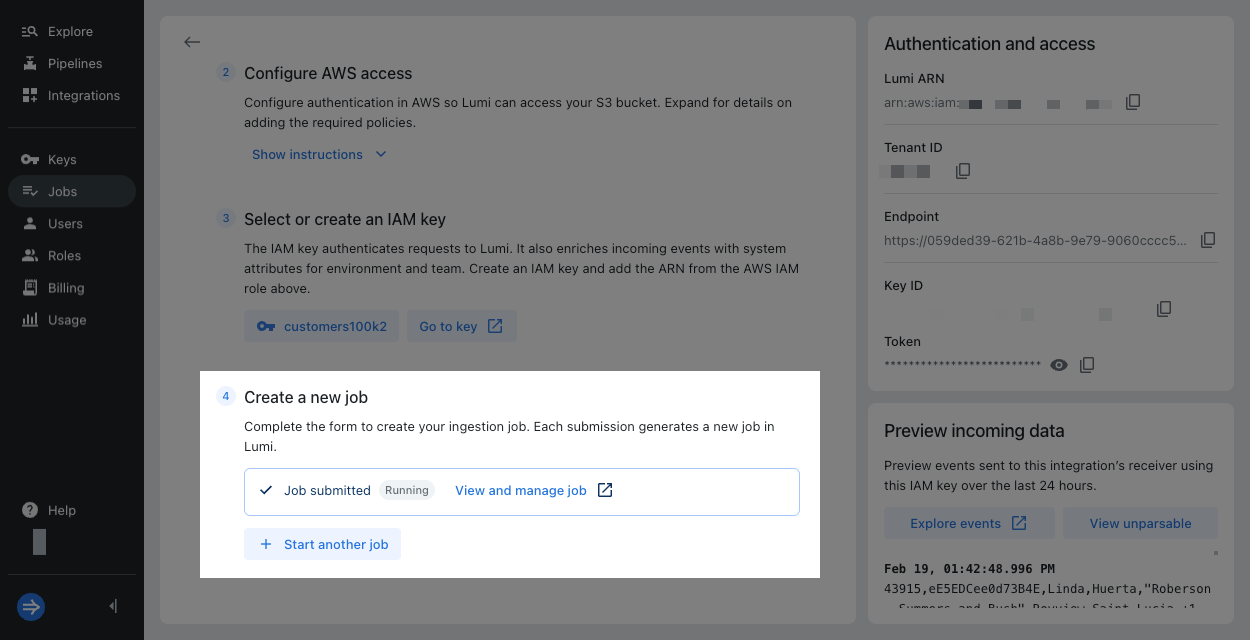Go to the Pipelines page
The height and width of the screenshot is (640, 1250).
click(x=75, y=64)
